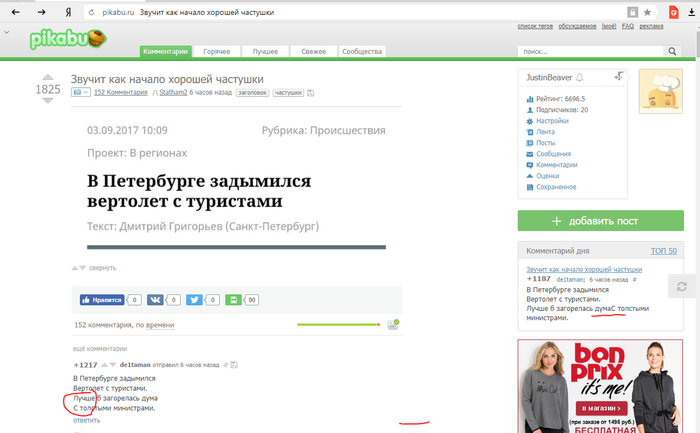700x433 pixels.
Task: Open the 'Сообщества' tab
Action: pos(361,51)
